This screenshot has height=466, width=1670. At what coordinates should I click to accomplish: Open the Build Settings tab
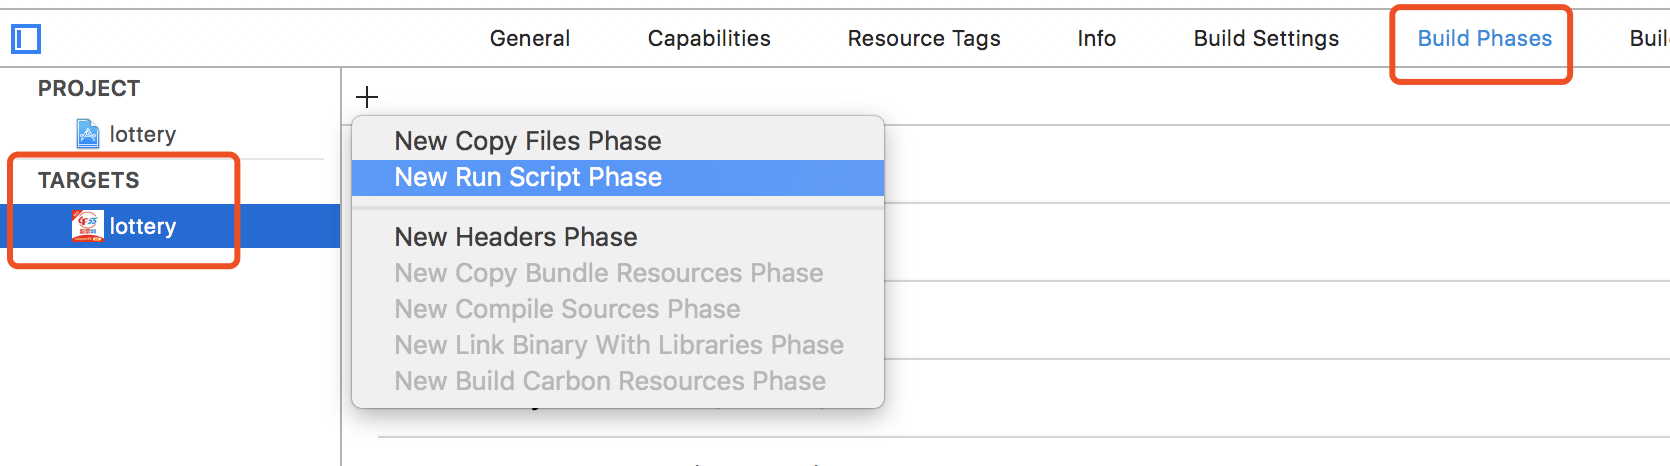tap(1266, 39)
